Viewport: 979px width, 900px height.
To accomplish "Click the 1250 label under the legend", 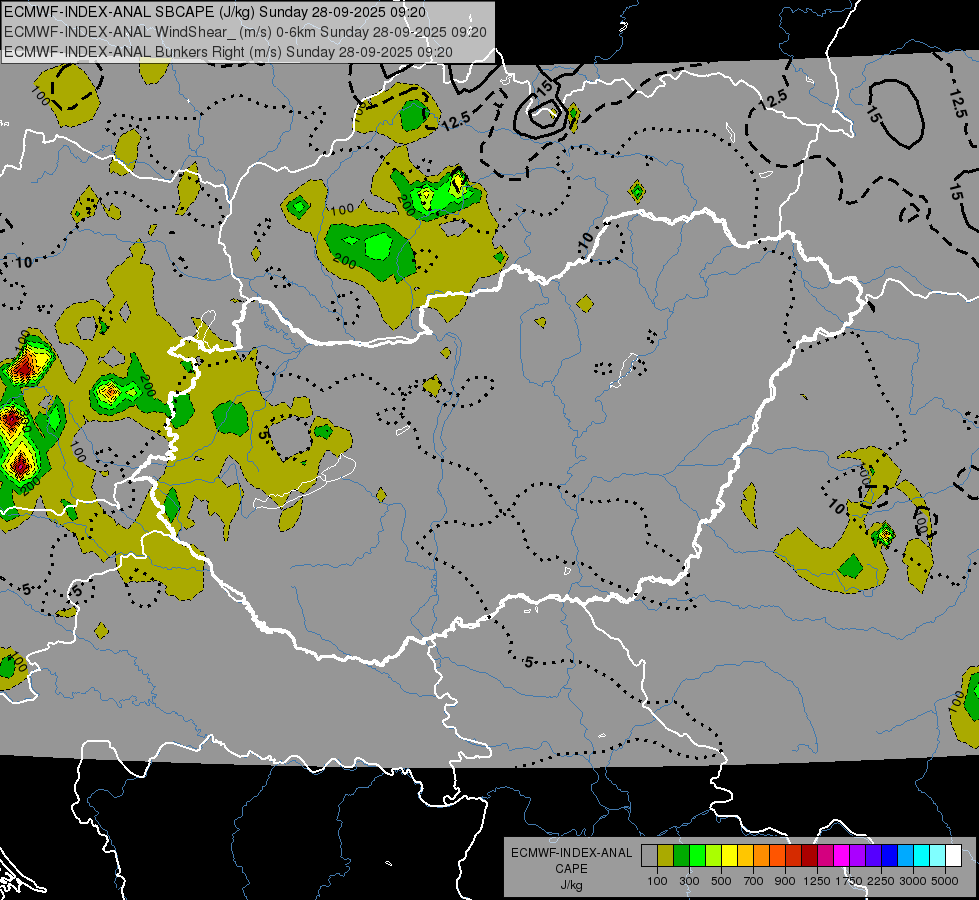I will tap(817, 881).
